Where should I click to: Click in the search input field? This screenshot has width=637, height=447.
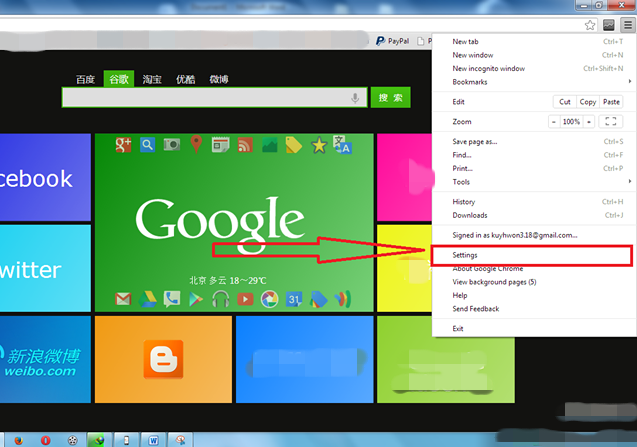point(214,98)
